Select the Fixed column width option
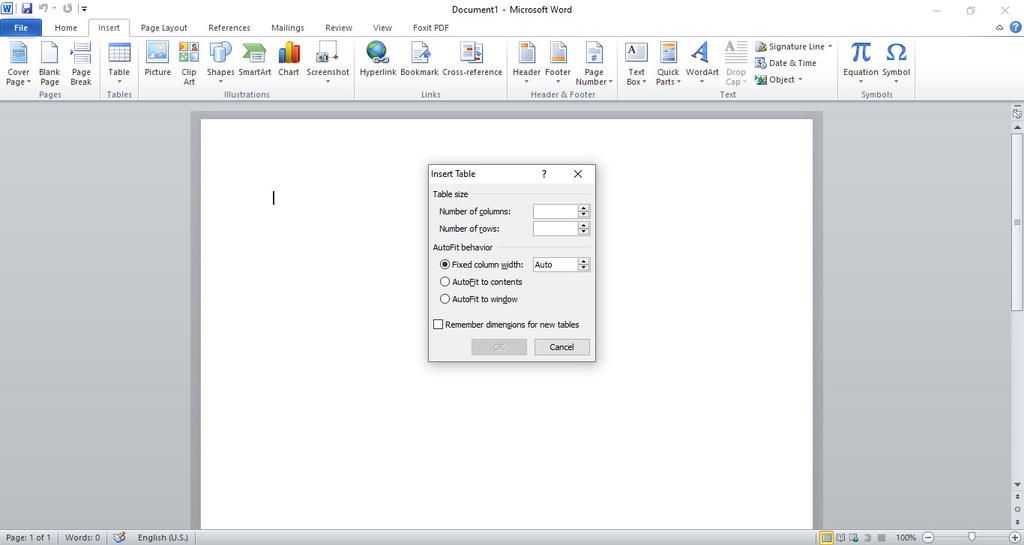The width and height of the screenshot is (1024, 545). coord(445,265)
